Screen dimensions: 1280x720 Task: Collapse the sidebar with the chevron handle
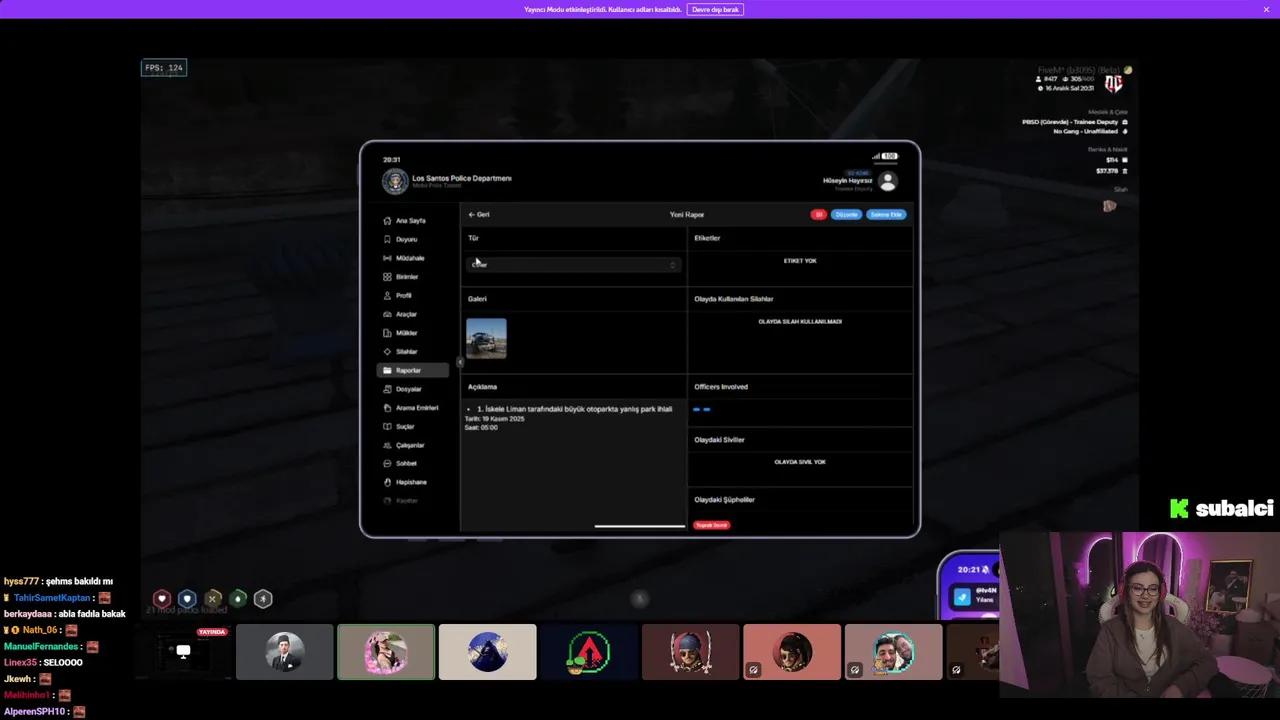pos(460,362)
